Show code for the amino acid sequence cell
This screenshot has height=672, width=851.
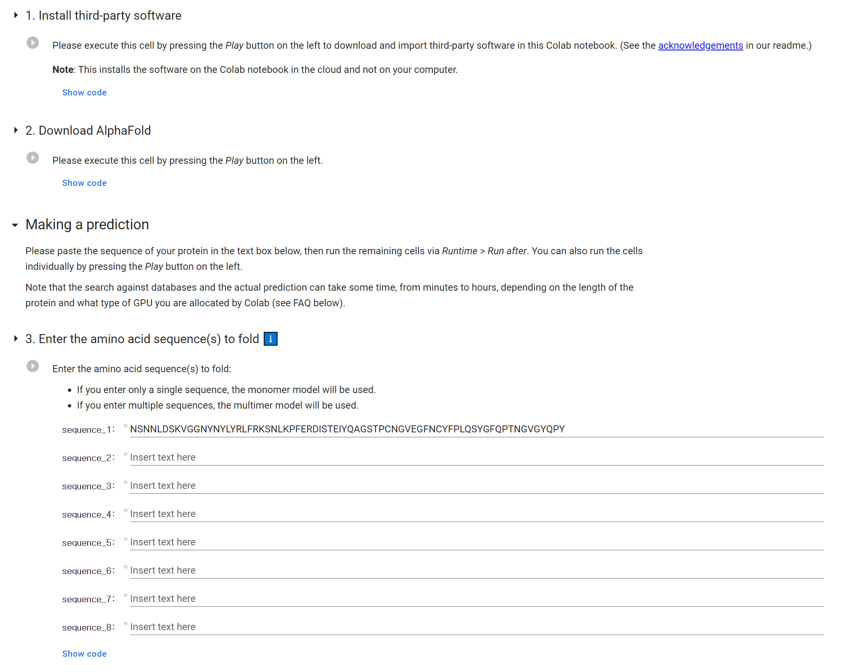click(x=84, y=654)
